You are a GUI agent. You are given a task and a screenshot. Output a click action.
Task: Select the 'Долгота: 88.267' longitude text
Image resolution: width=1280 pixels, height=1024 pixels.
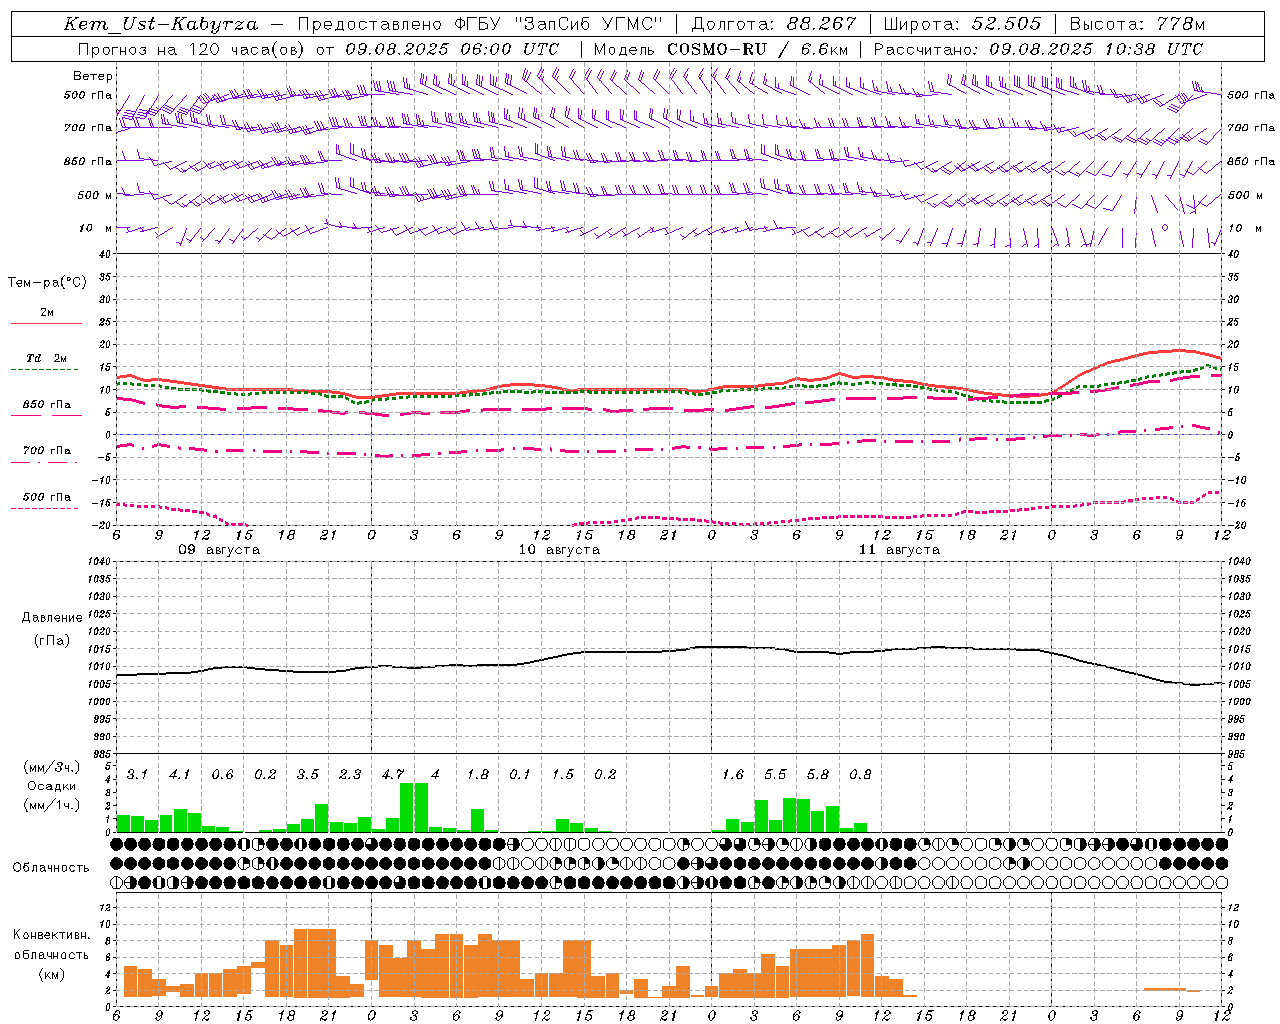(x=774, y=24)
